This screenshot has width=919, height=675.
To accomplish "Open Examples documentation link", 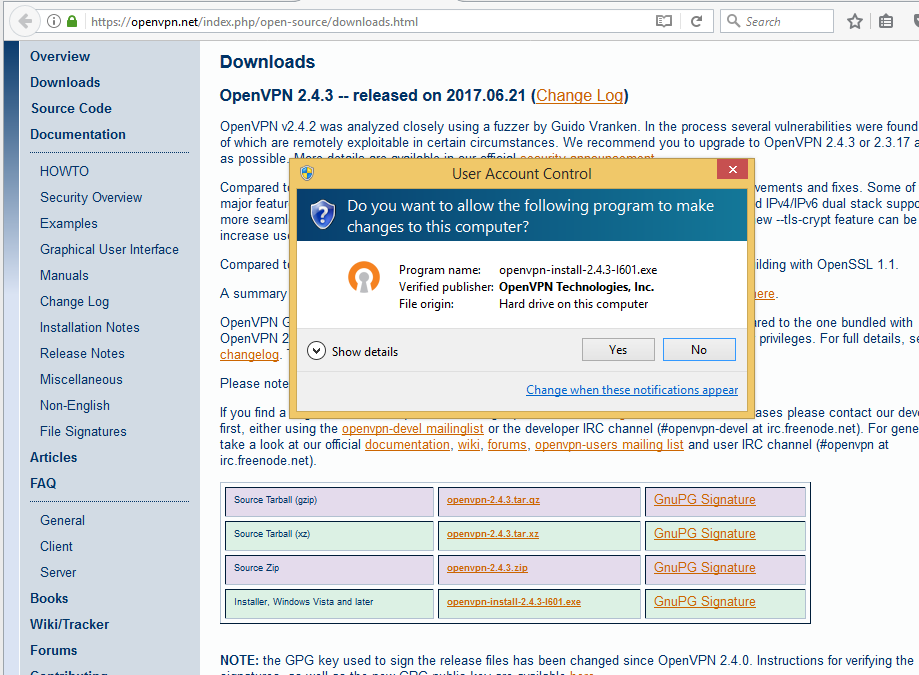I will [69, 223].
